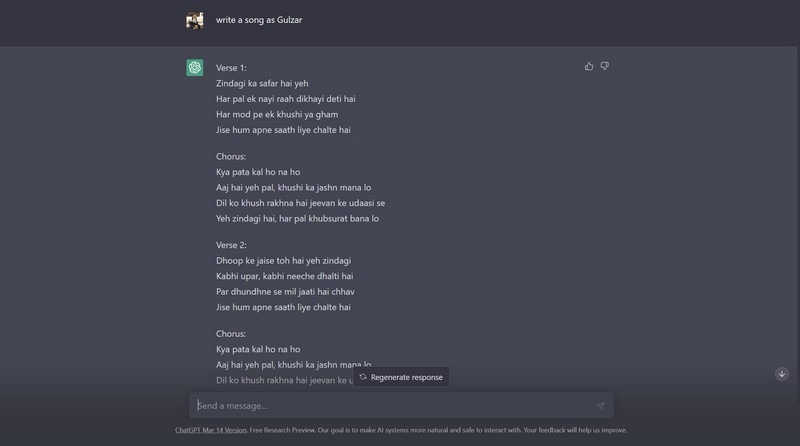The height and width of the screenshot is (446, 800).
Task: Click the user profile avatar
Action: coord(195,20)
